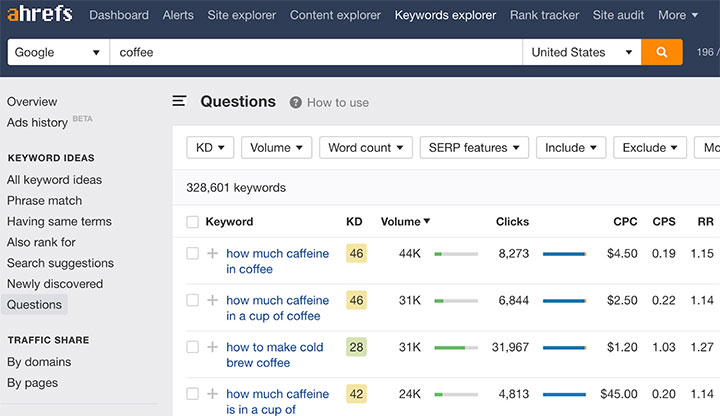Click plus icon next to 'how much caffeine in a cup of coffee'

coord(212,300)
